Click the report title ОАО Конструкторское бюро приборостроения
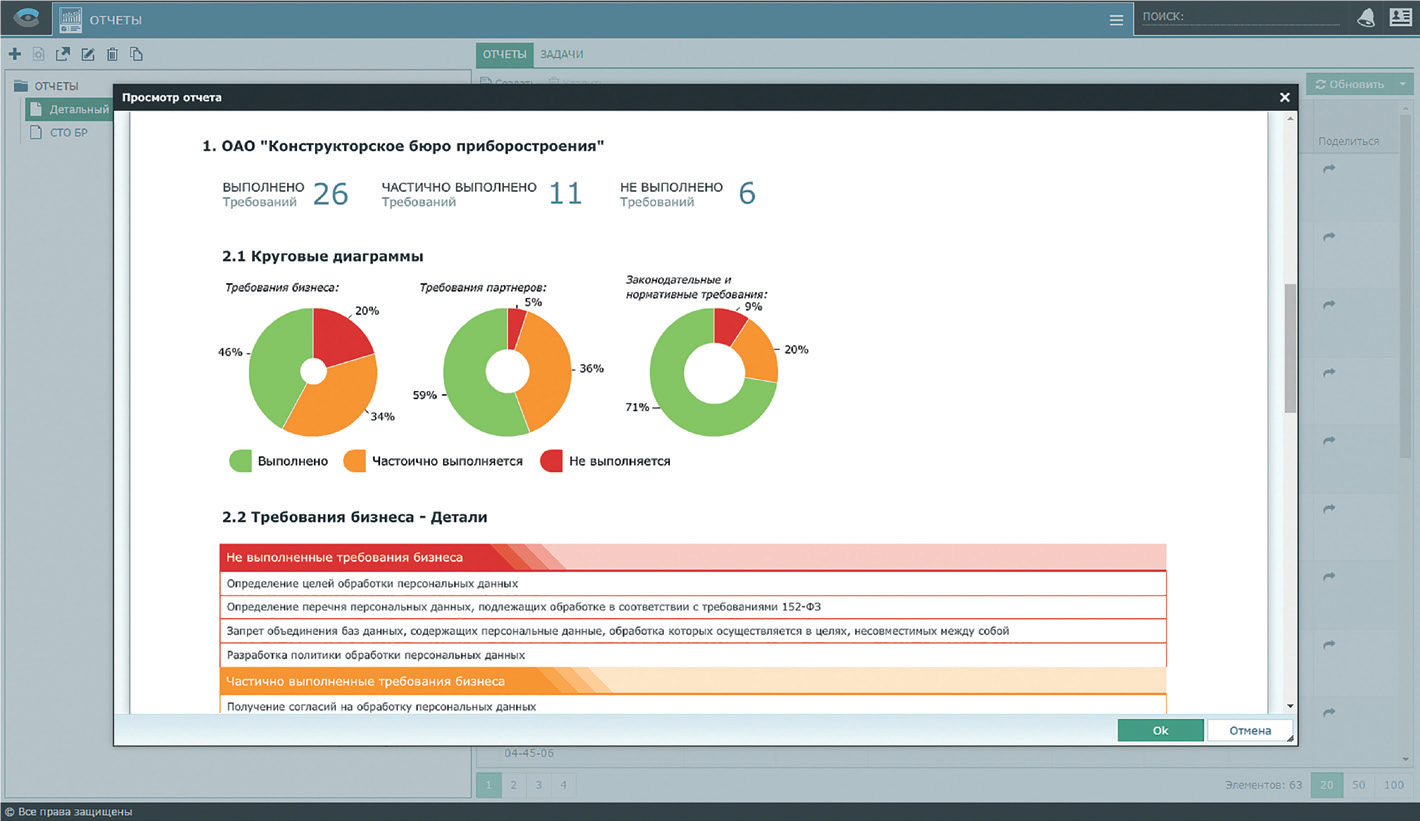This screenshot has height=821, width=1420. (403, 147)
